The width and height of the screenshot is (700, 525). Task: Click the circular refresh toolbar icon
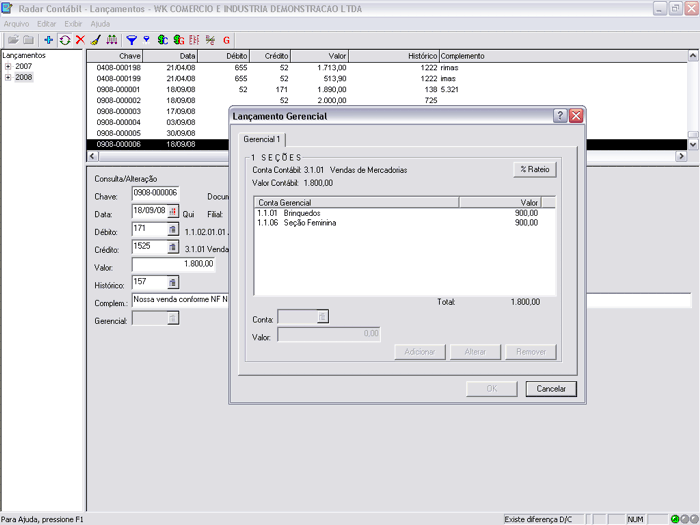tap(65, 40)
